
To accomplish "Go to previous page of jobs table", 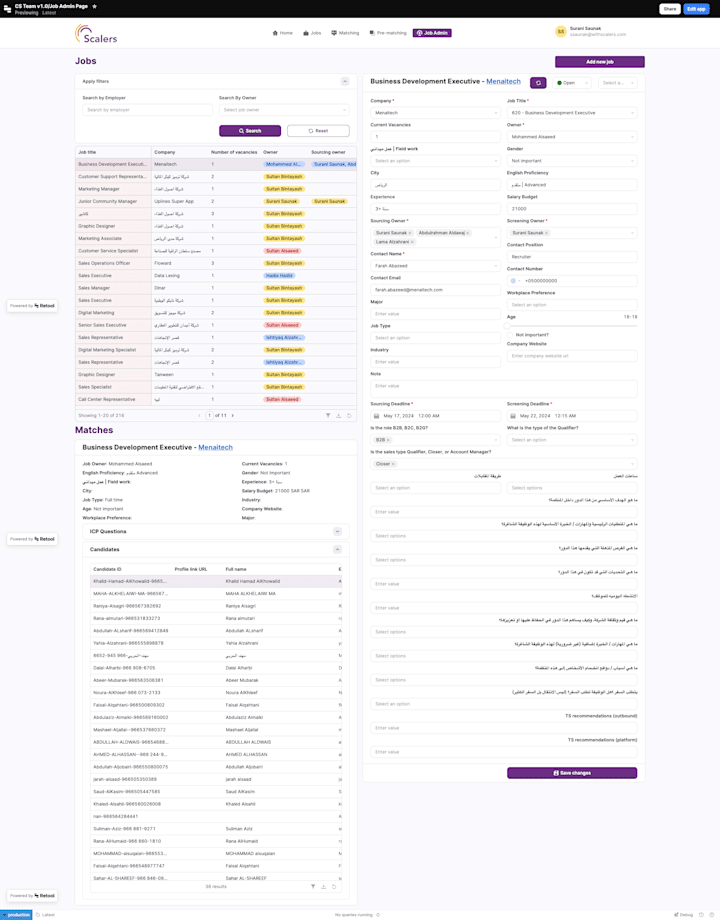I will click(200, 415).
